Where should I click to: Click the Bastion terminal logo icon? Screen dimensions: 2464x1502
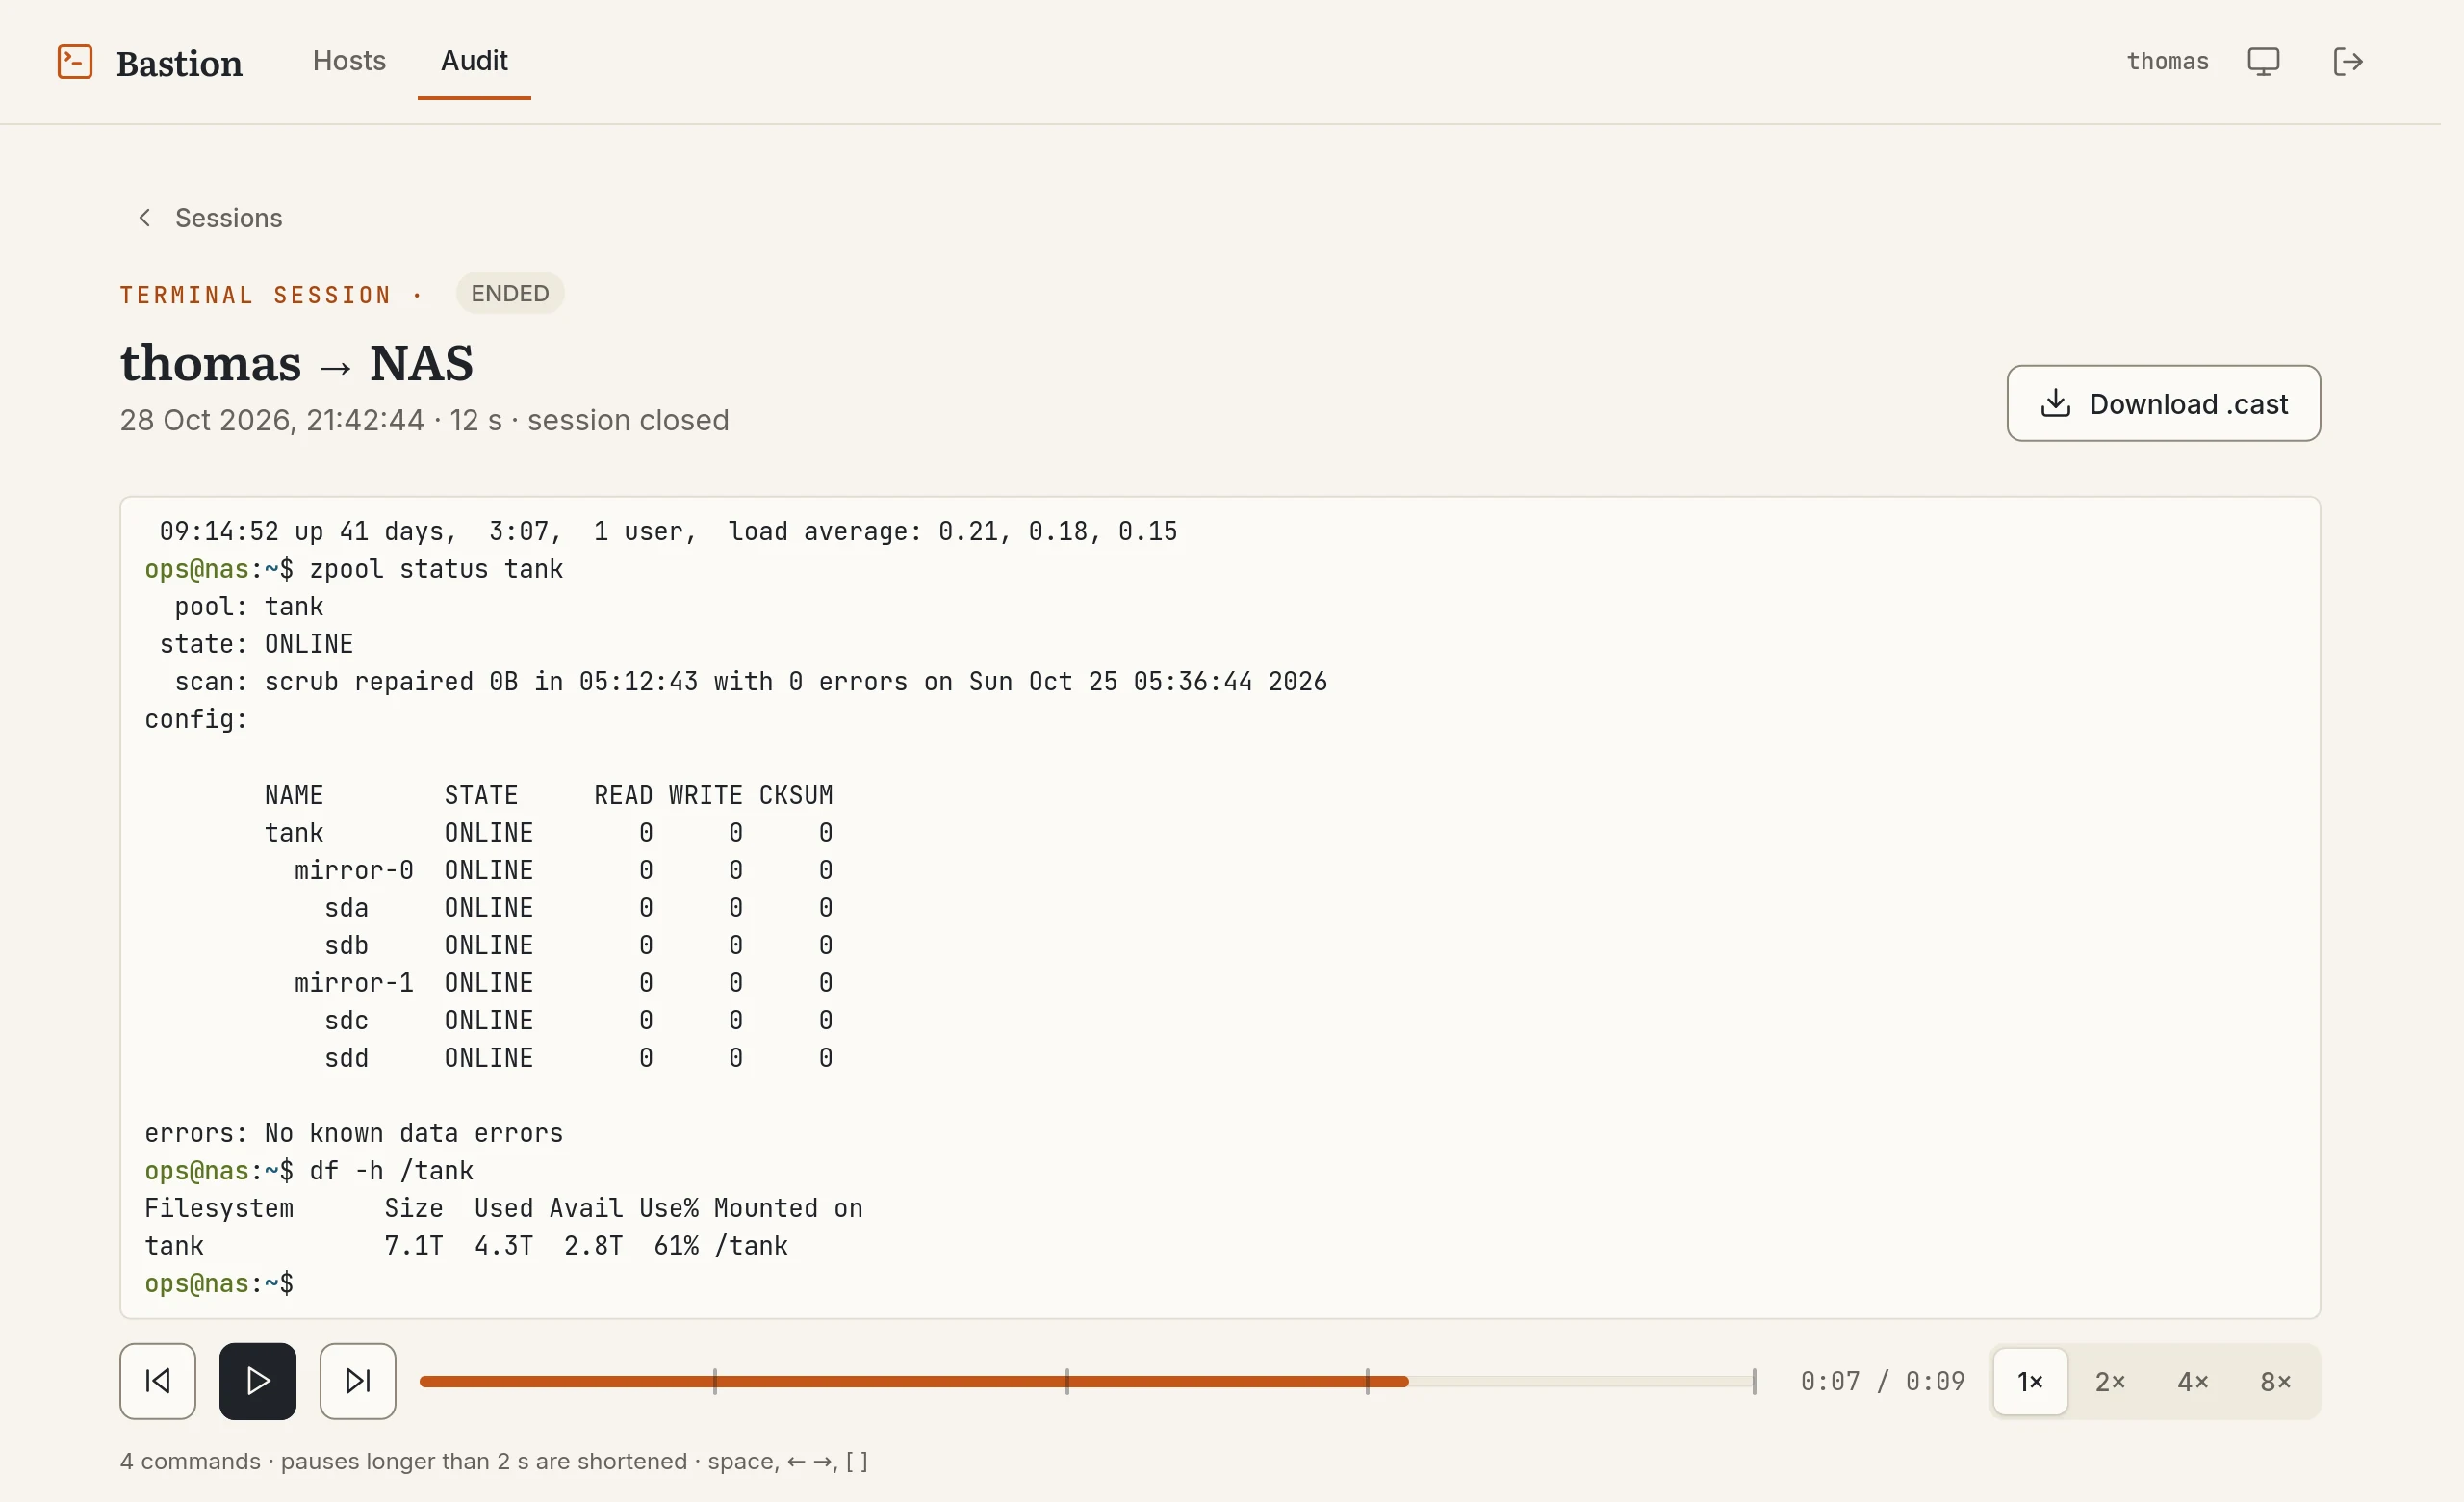(75, 61)
